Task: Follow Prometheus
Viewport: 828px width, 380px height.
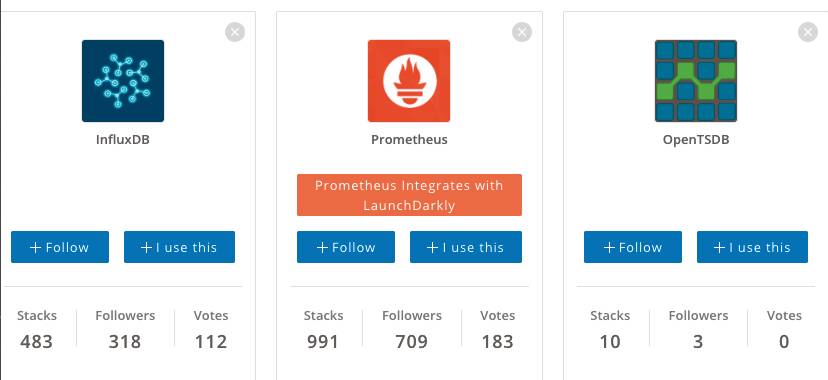Action: pyautogui.click(x=346, y=247)
